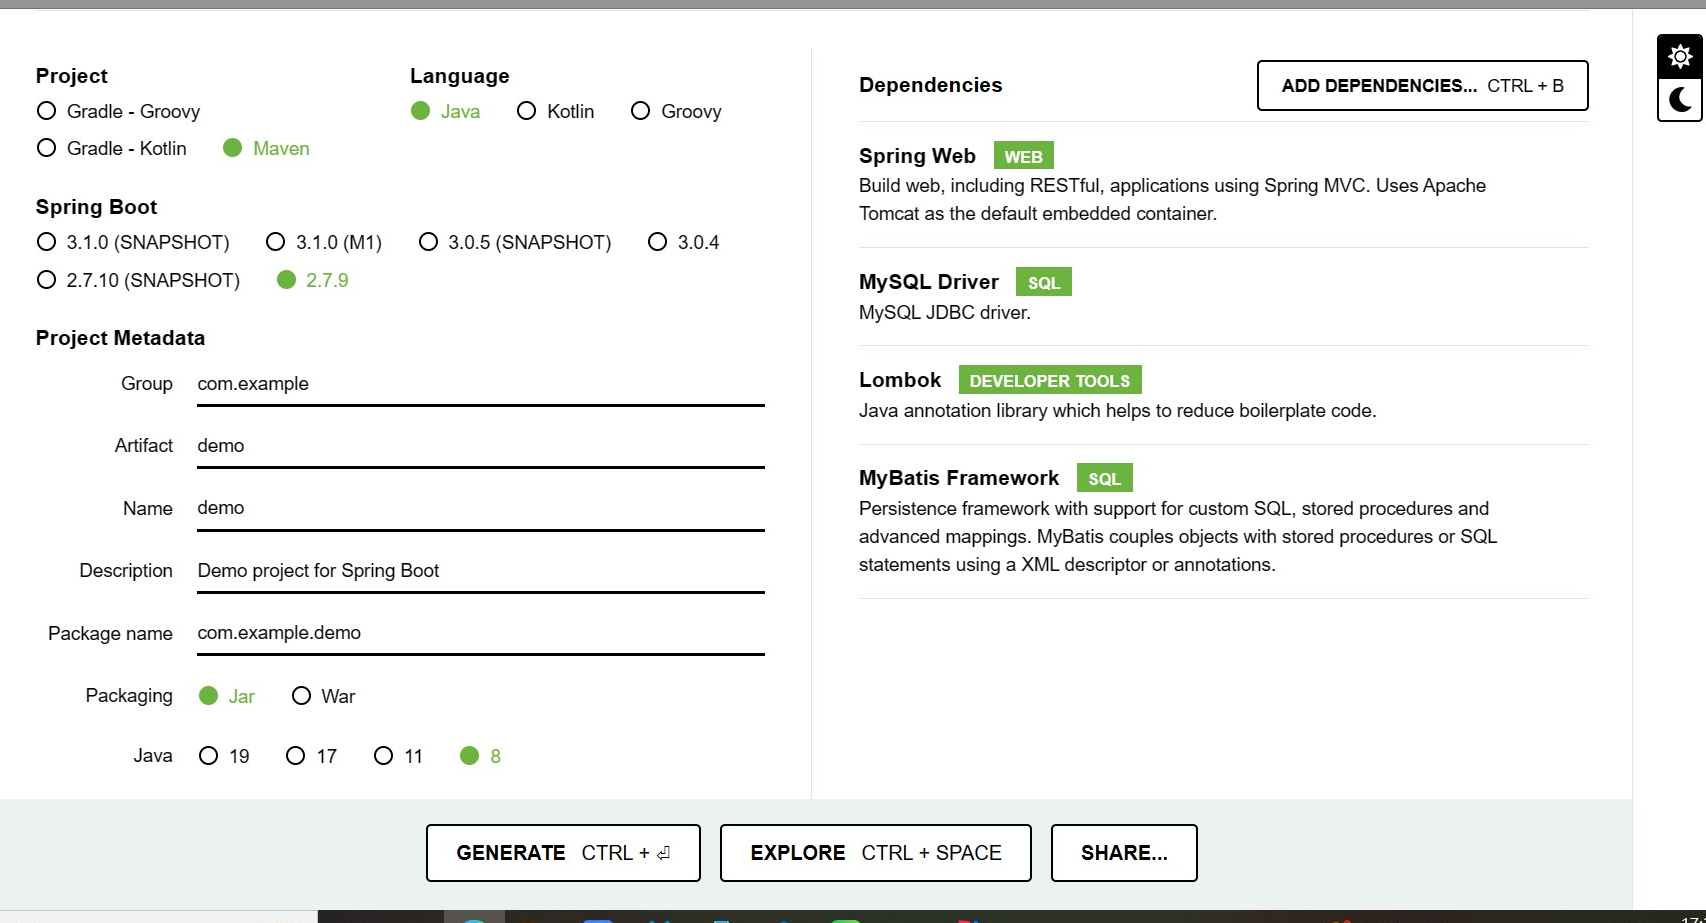
Task: Select Kotlin language
Action: pos(555,111)
